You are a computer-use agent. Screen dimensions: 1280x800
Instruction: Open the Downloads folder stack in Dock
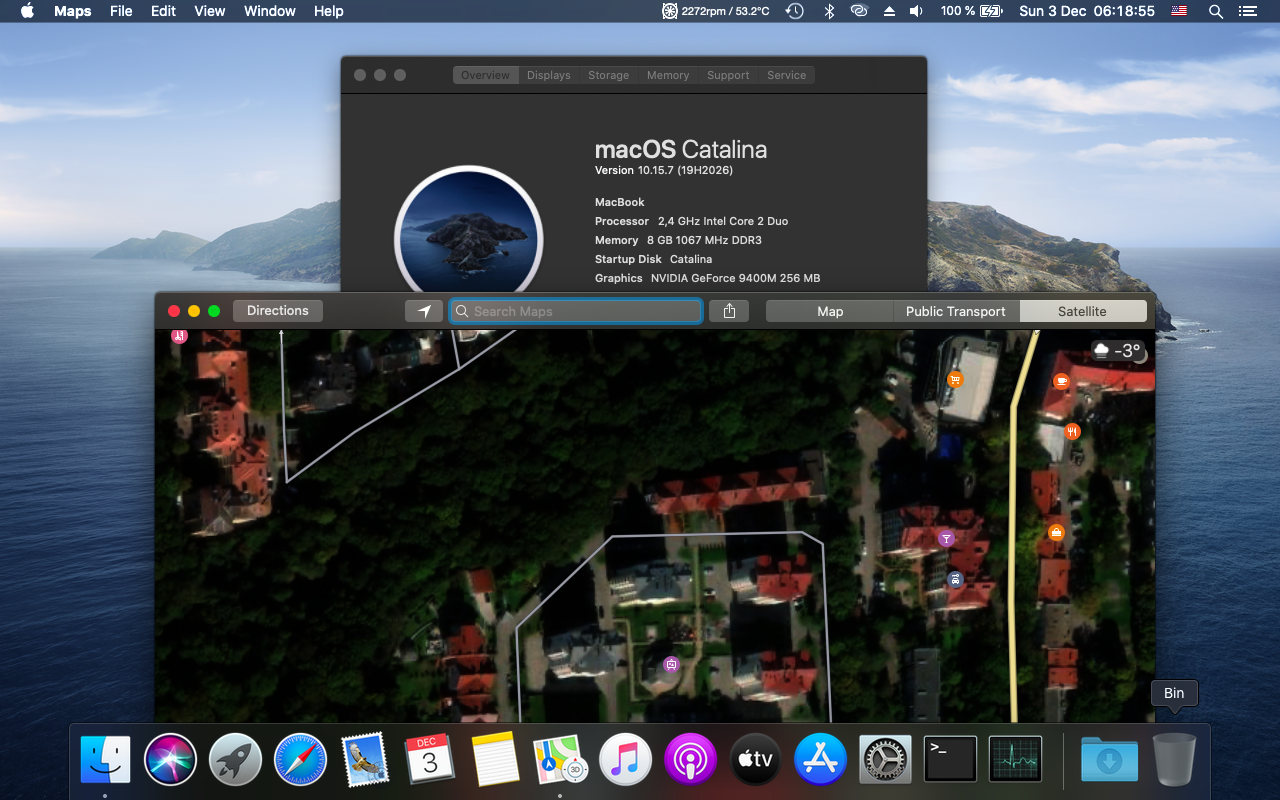click(x=1109, y=760)
